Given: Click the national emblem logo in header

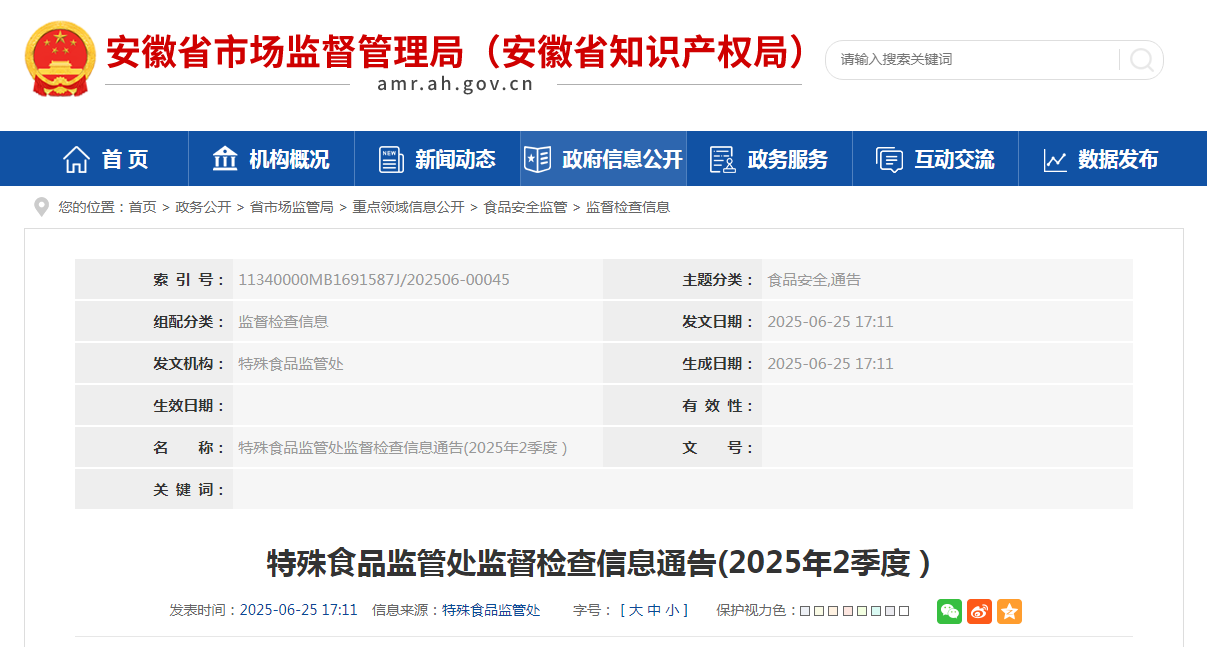Looking at the screenshot, I should coord(61,59).
